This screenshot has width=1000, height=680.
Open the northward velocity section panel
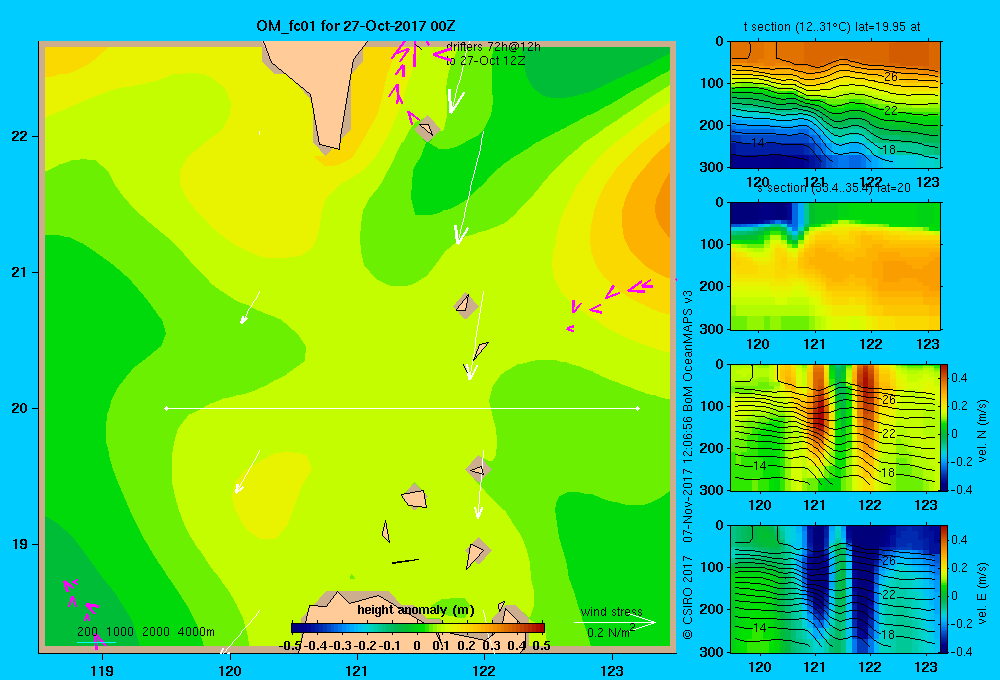[x=835, y=427]
